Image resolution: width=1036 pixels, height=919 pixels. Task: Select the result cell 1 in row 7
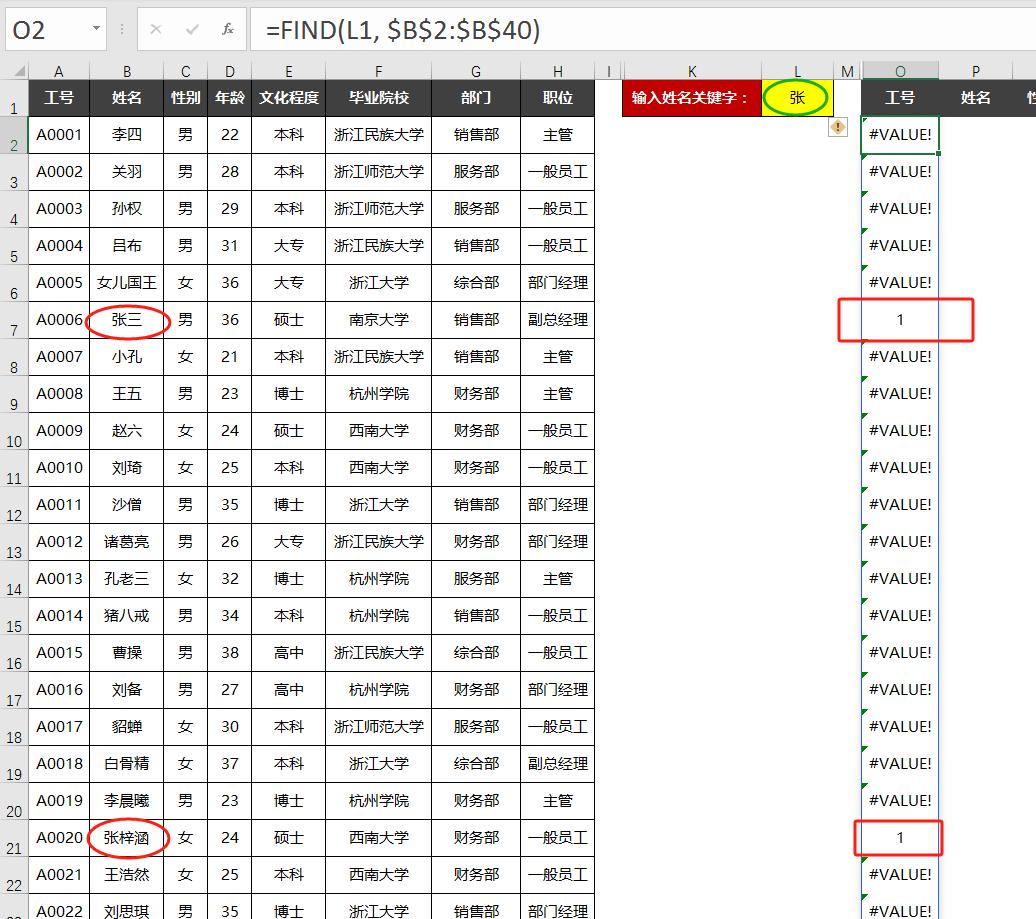point(900,320)
